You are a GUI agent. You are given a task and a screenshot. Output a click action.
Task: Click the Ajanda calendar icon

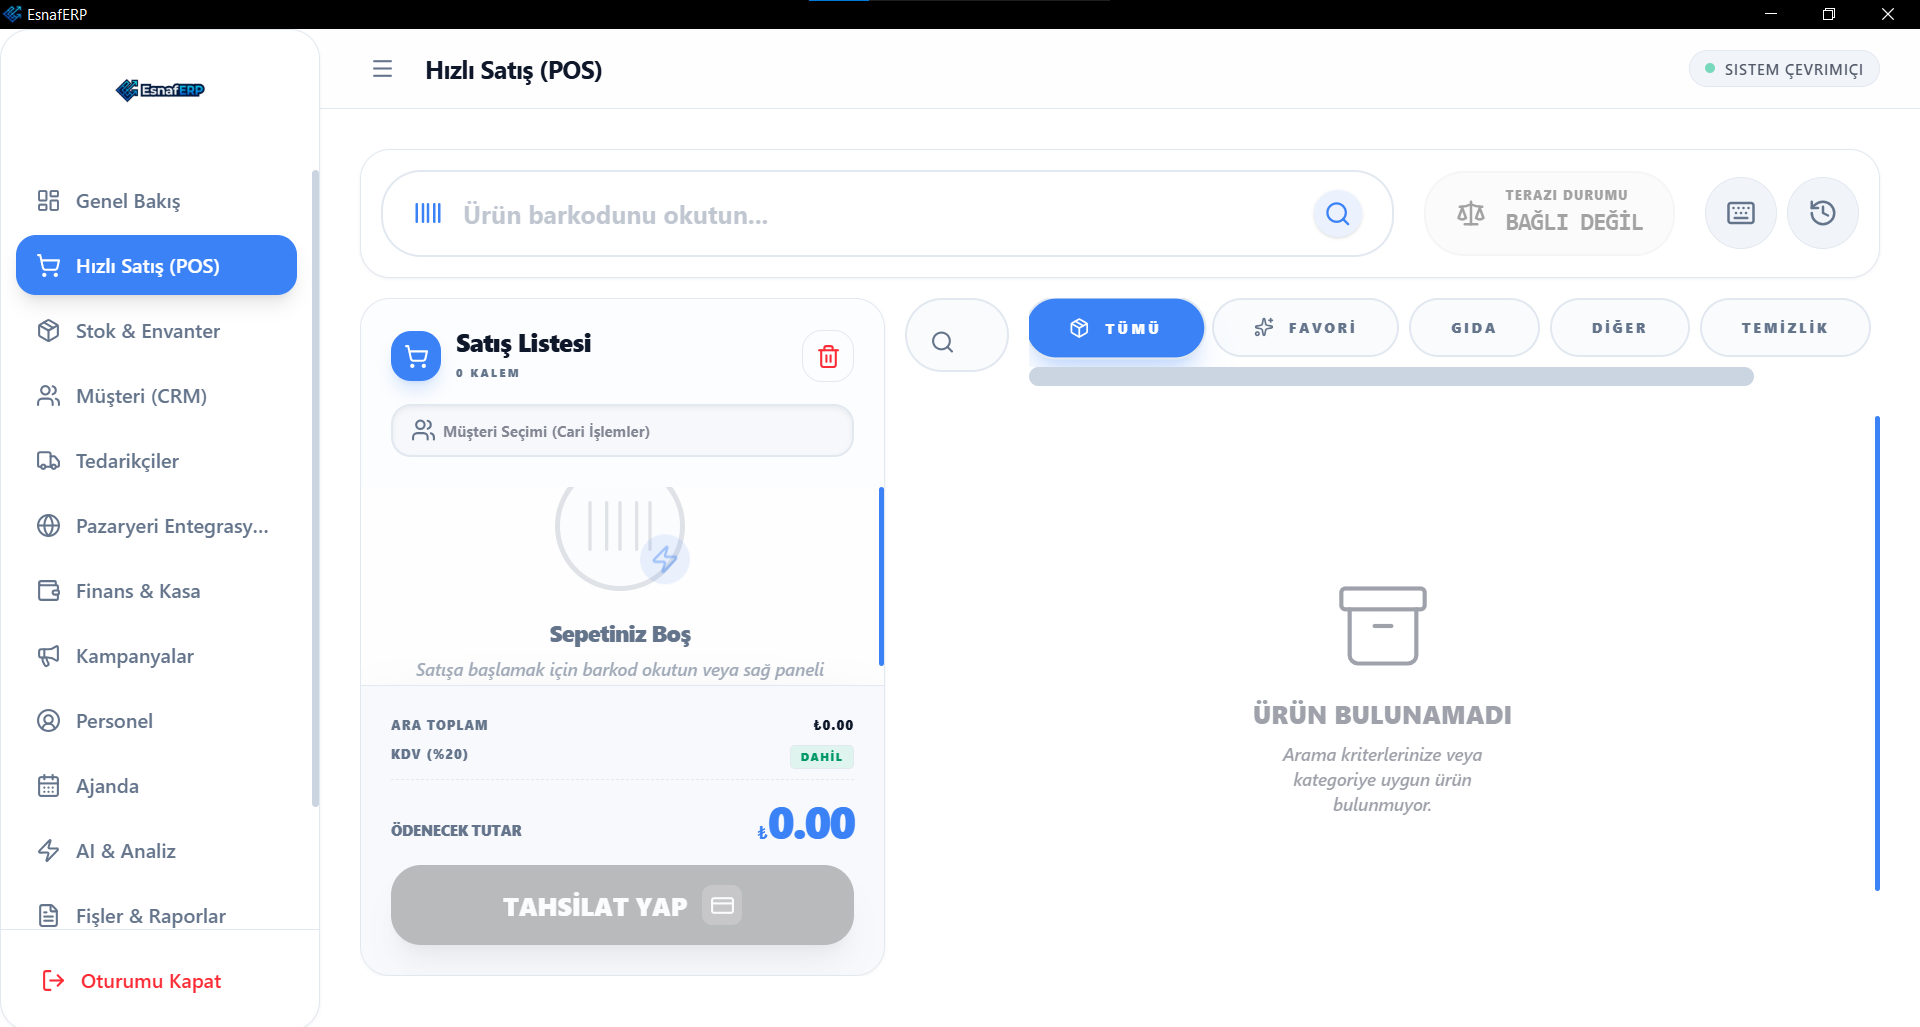(x=48, y=786)
